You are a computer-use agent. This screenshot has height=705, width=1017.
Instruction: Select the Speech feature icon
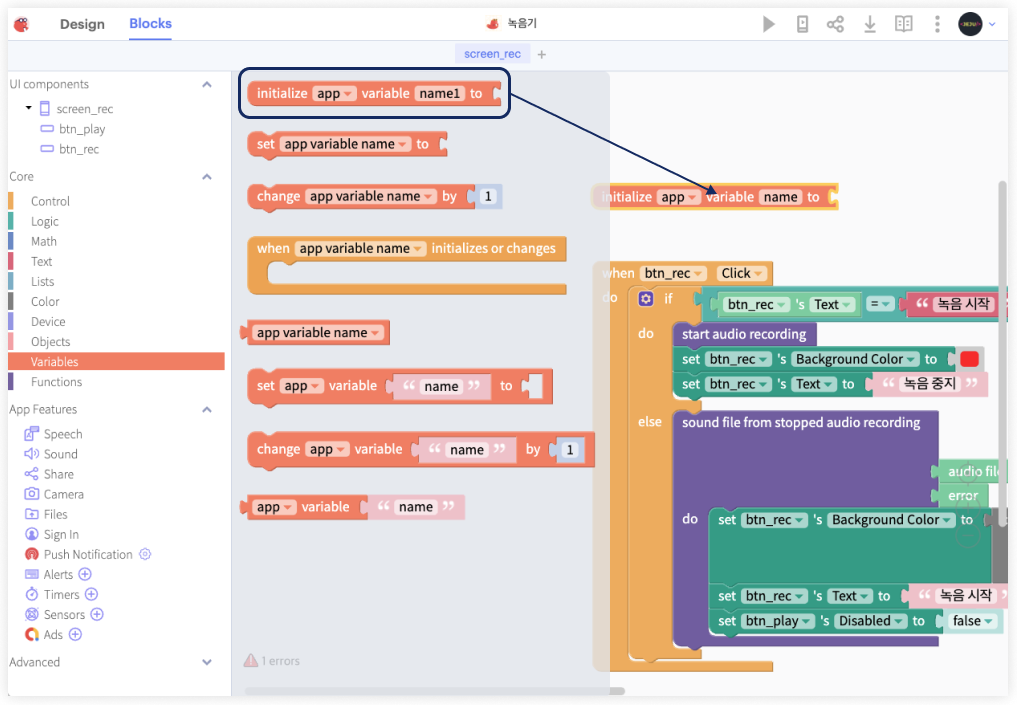[x=31, y=433]
